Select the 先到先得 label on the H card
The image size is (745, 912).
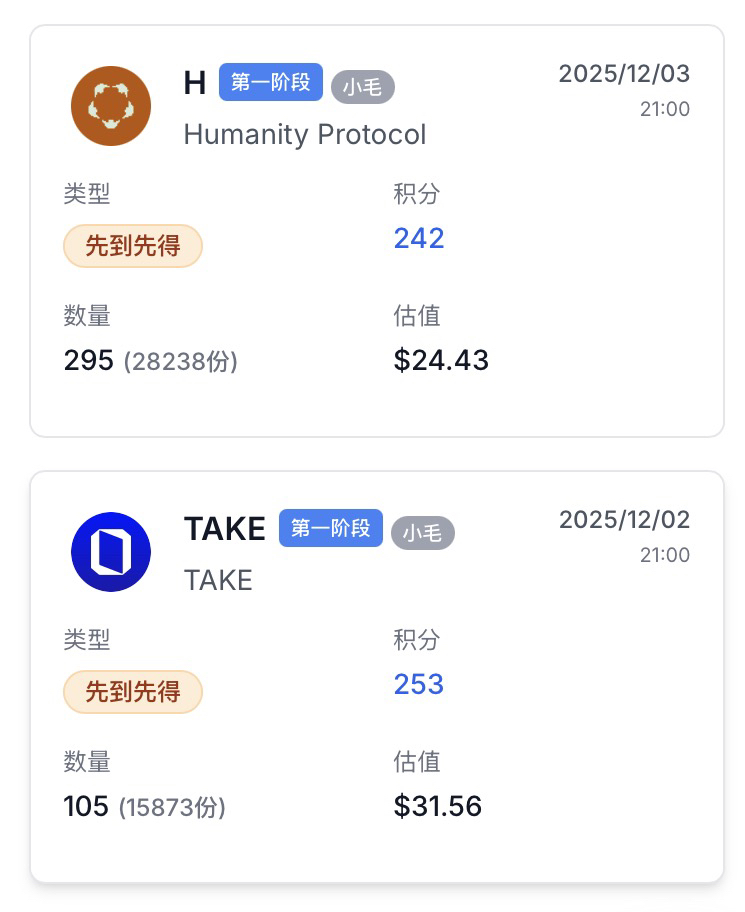[x=133, y=246]
